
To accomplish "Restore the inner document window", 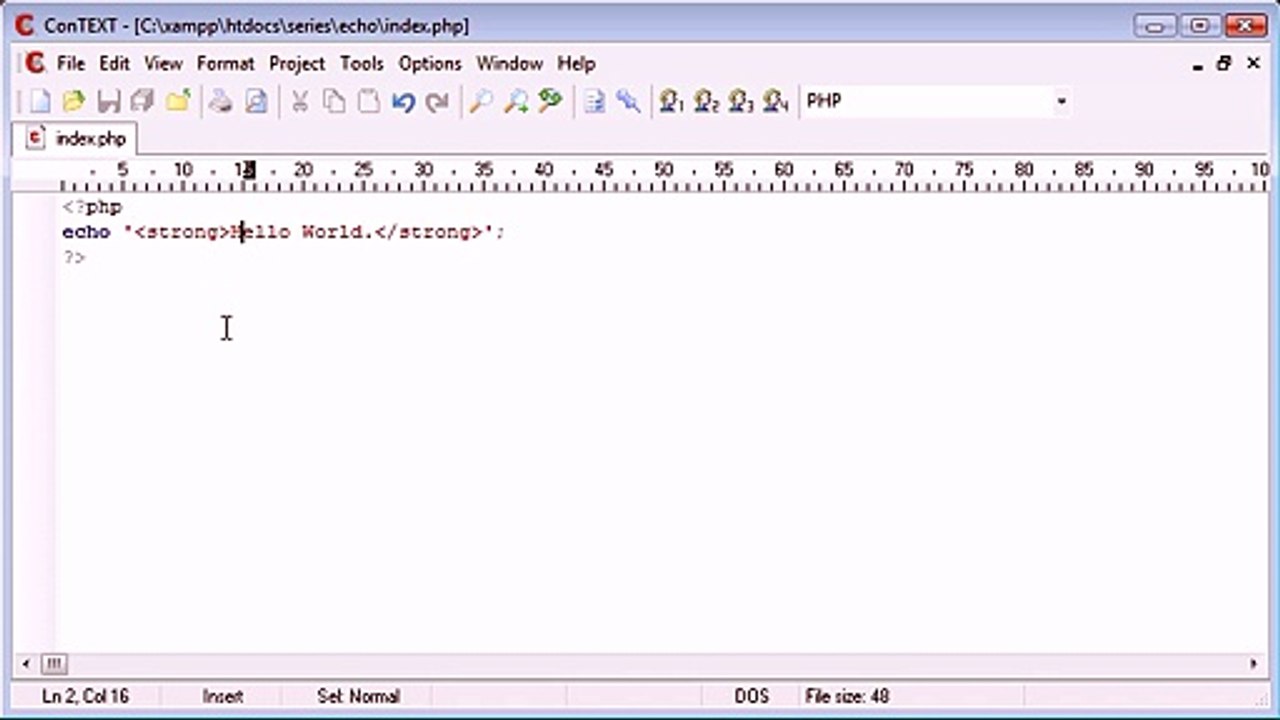I will pos(1224,64).
